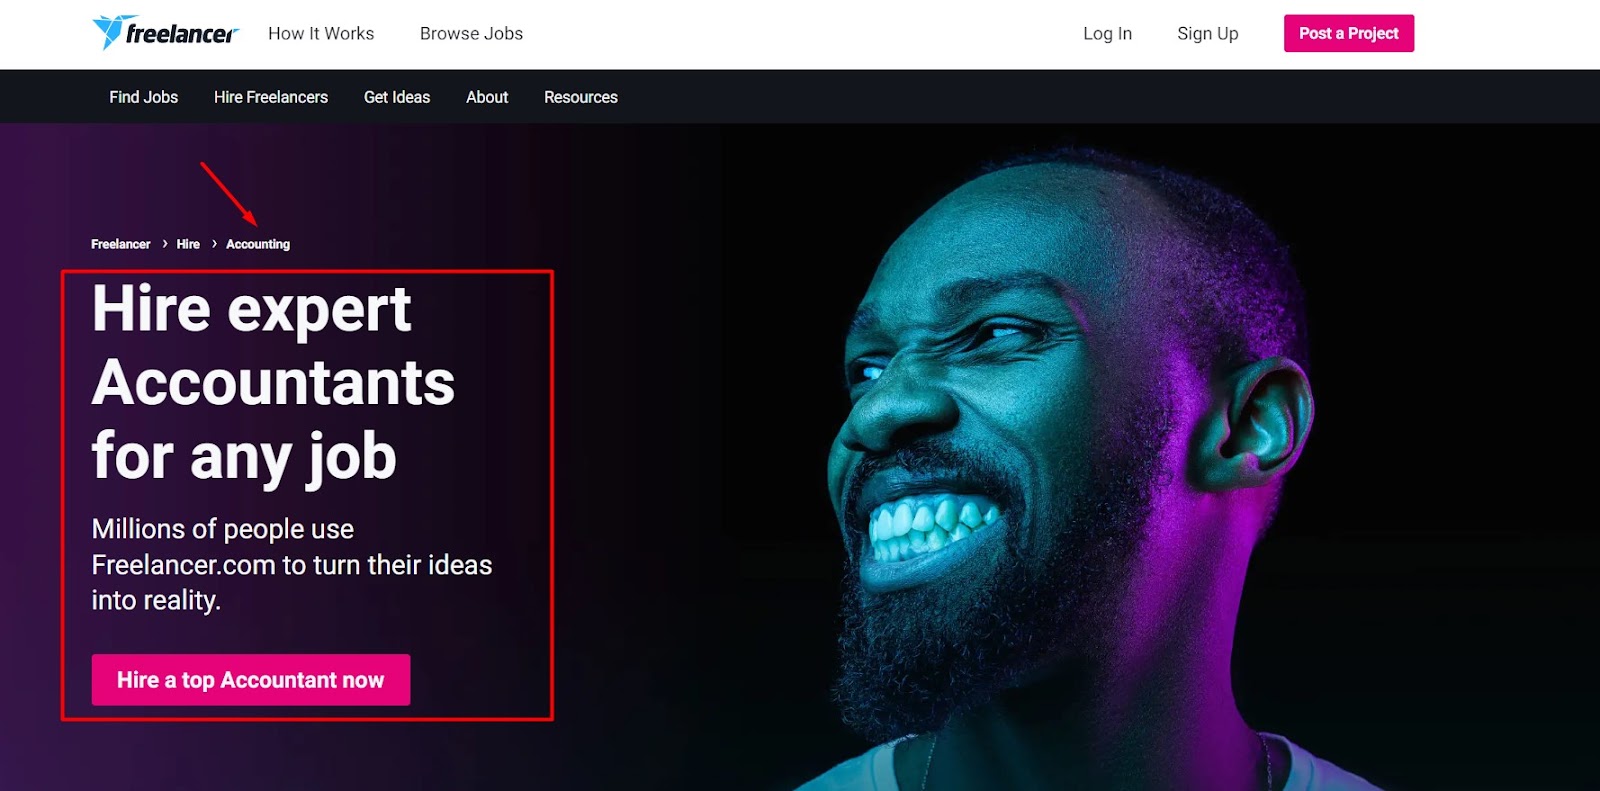
Task: Select Sign Up in header
Action: point(1207,34)
